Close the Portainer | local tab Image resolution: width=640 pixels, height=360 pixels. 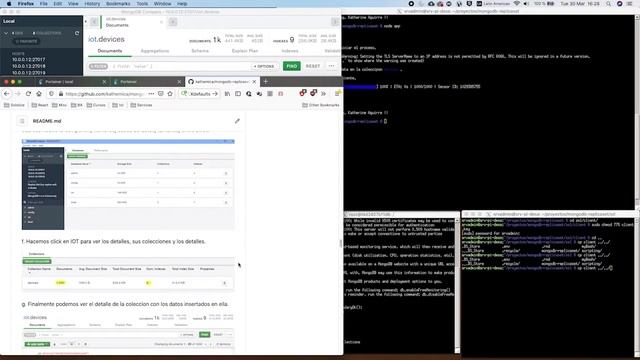tap(104, 82)
